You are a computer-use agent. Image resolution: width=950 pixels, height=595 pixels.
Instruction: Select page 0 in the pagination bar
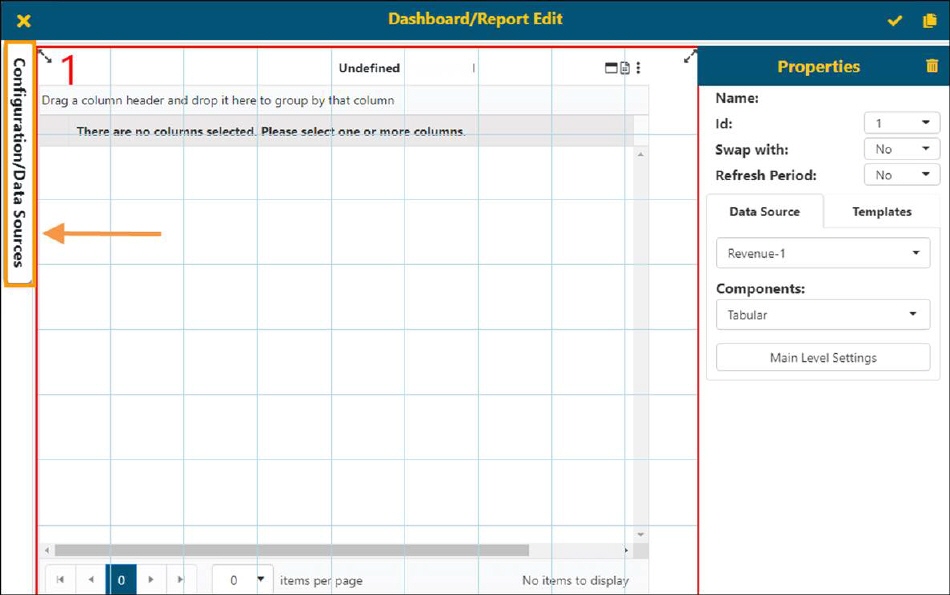pyautogui.click(x=121, y=579)
